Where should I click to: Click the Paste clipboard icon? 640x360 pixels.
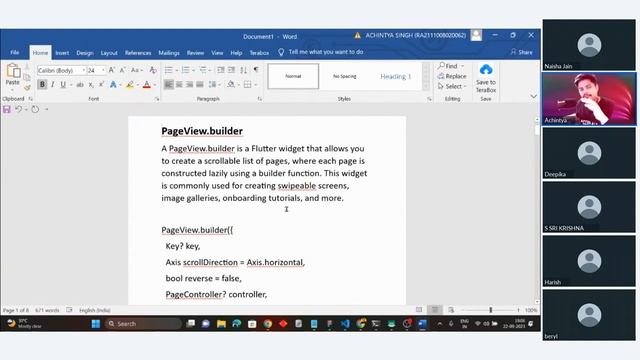13,71
